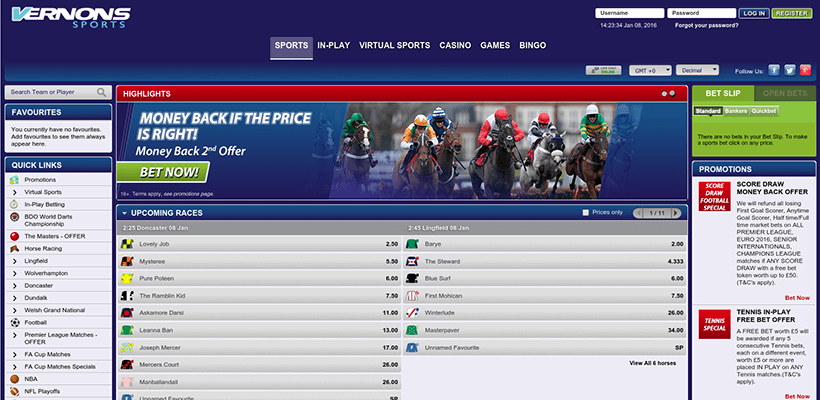
Task: Click the Score Draw Football Special image
Action: pyautogui.click(x=714, y=197)
